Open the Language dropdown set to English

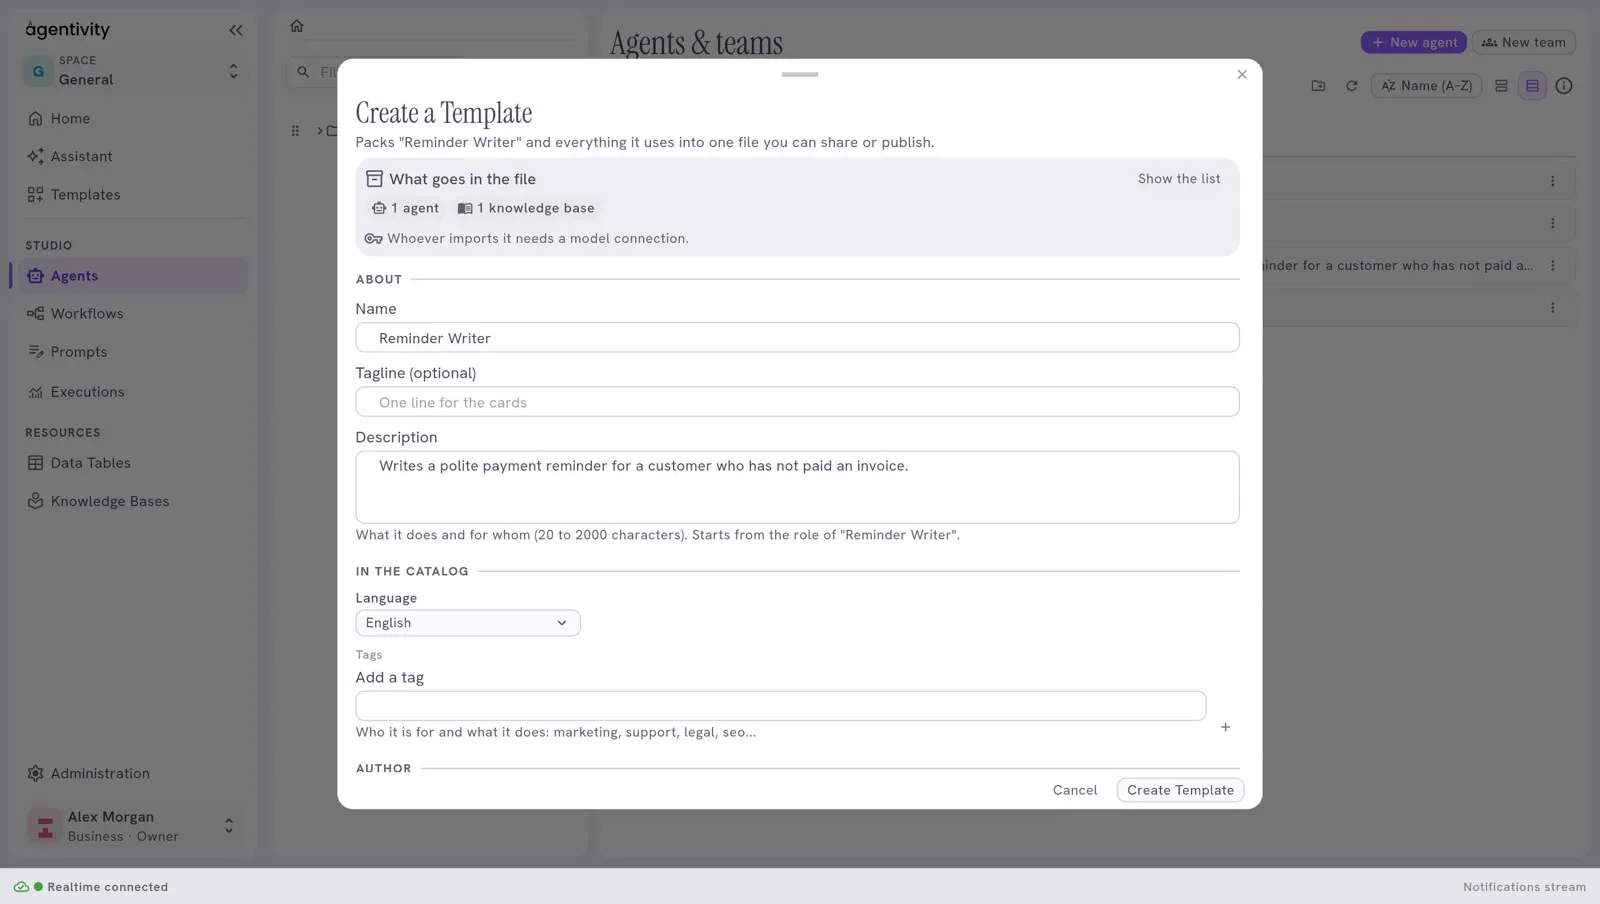(468, 623)
